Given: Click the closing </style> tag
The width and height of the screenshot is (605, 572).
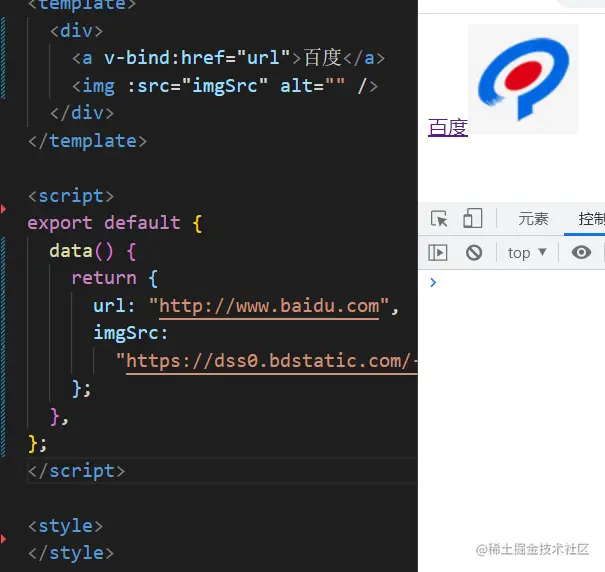Looking at the screenshot, I should (x=71, y=553).
